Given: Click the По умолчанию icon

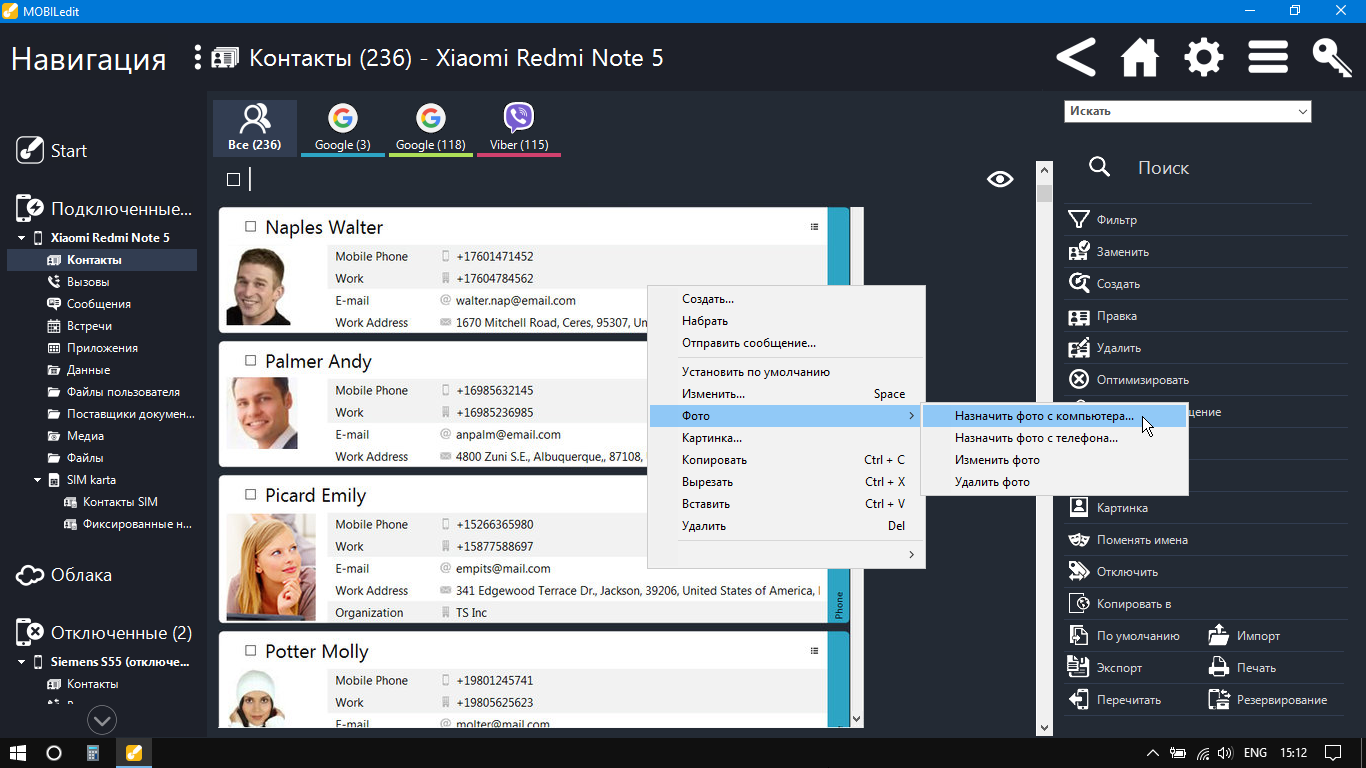Looking at the screenshot, I should pos(1078,636).
